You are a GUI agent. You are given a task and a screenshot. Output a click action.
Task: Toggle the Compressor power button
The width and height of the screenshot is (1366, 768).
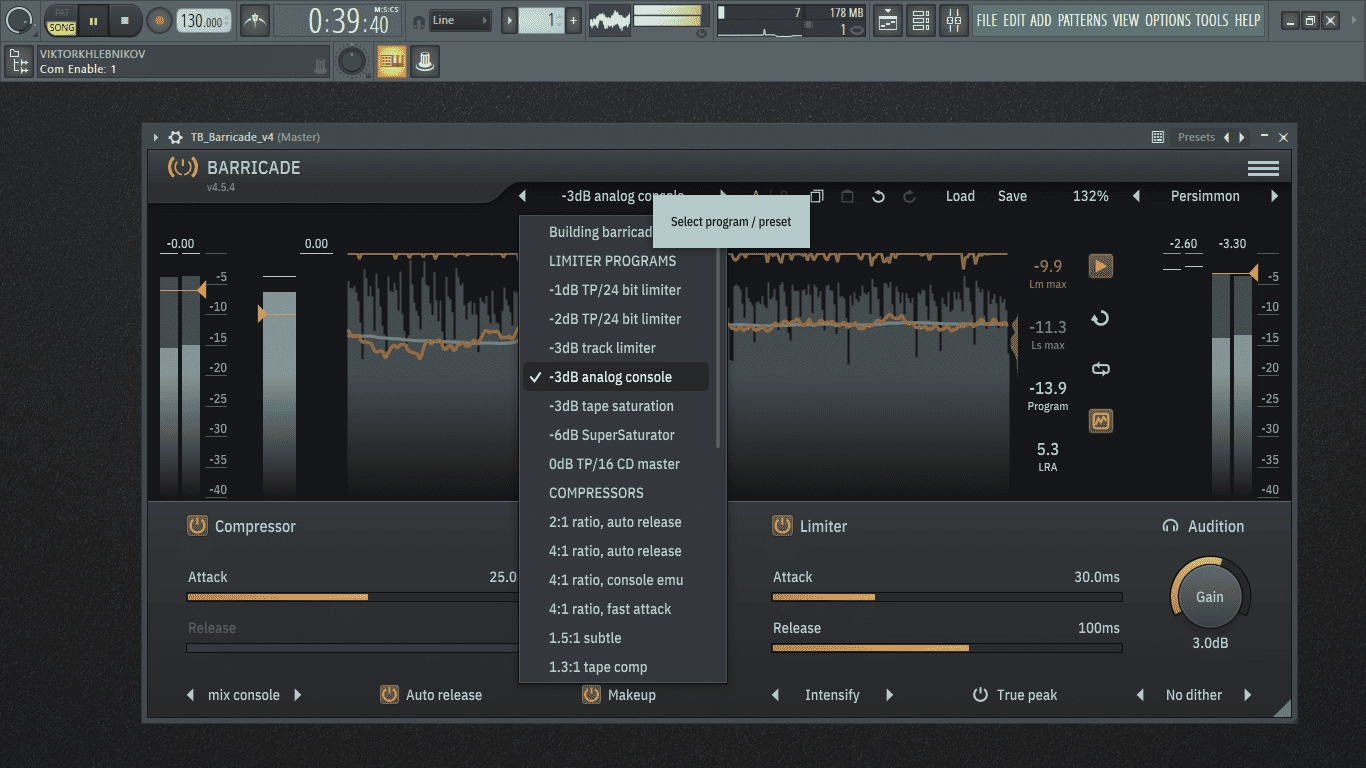pos(197,526)
